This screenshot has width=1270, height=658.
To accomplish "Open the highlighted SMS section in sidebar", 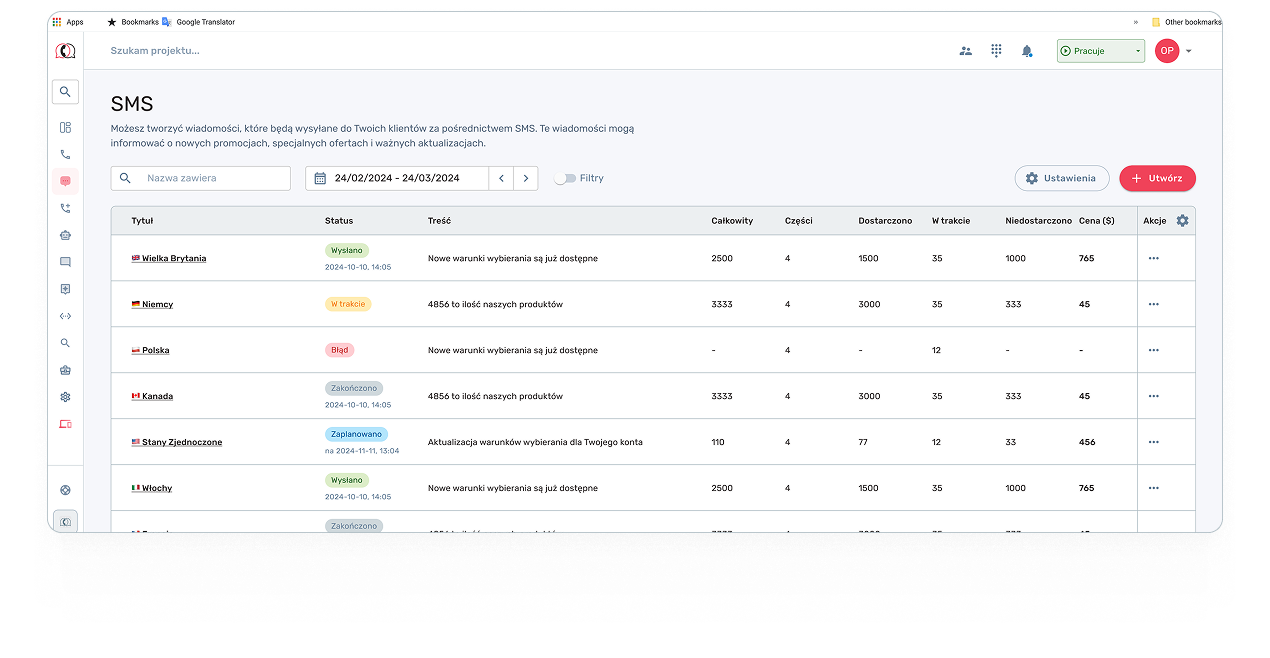I will click(65, 181).
